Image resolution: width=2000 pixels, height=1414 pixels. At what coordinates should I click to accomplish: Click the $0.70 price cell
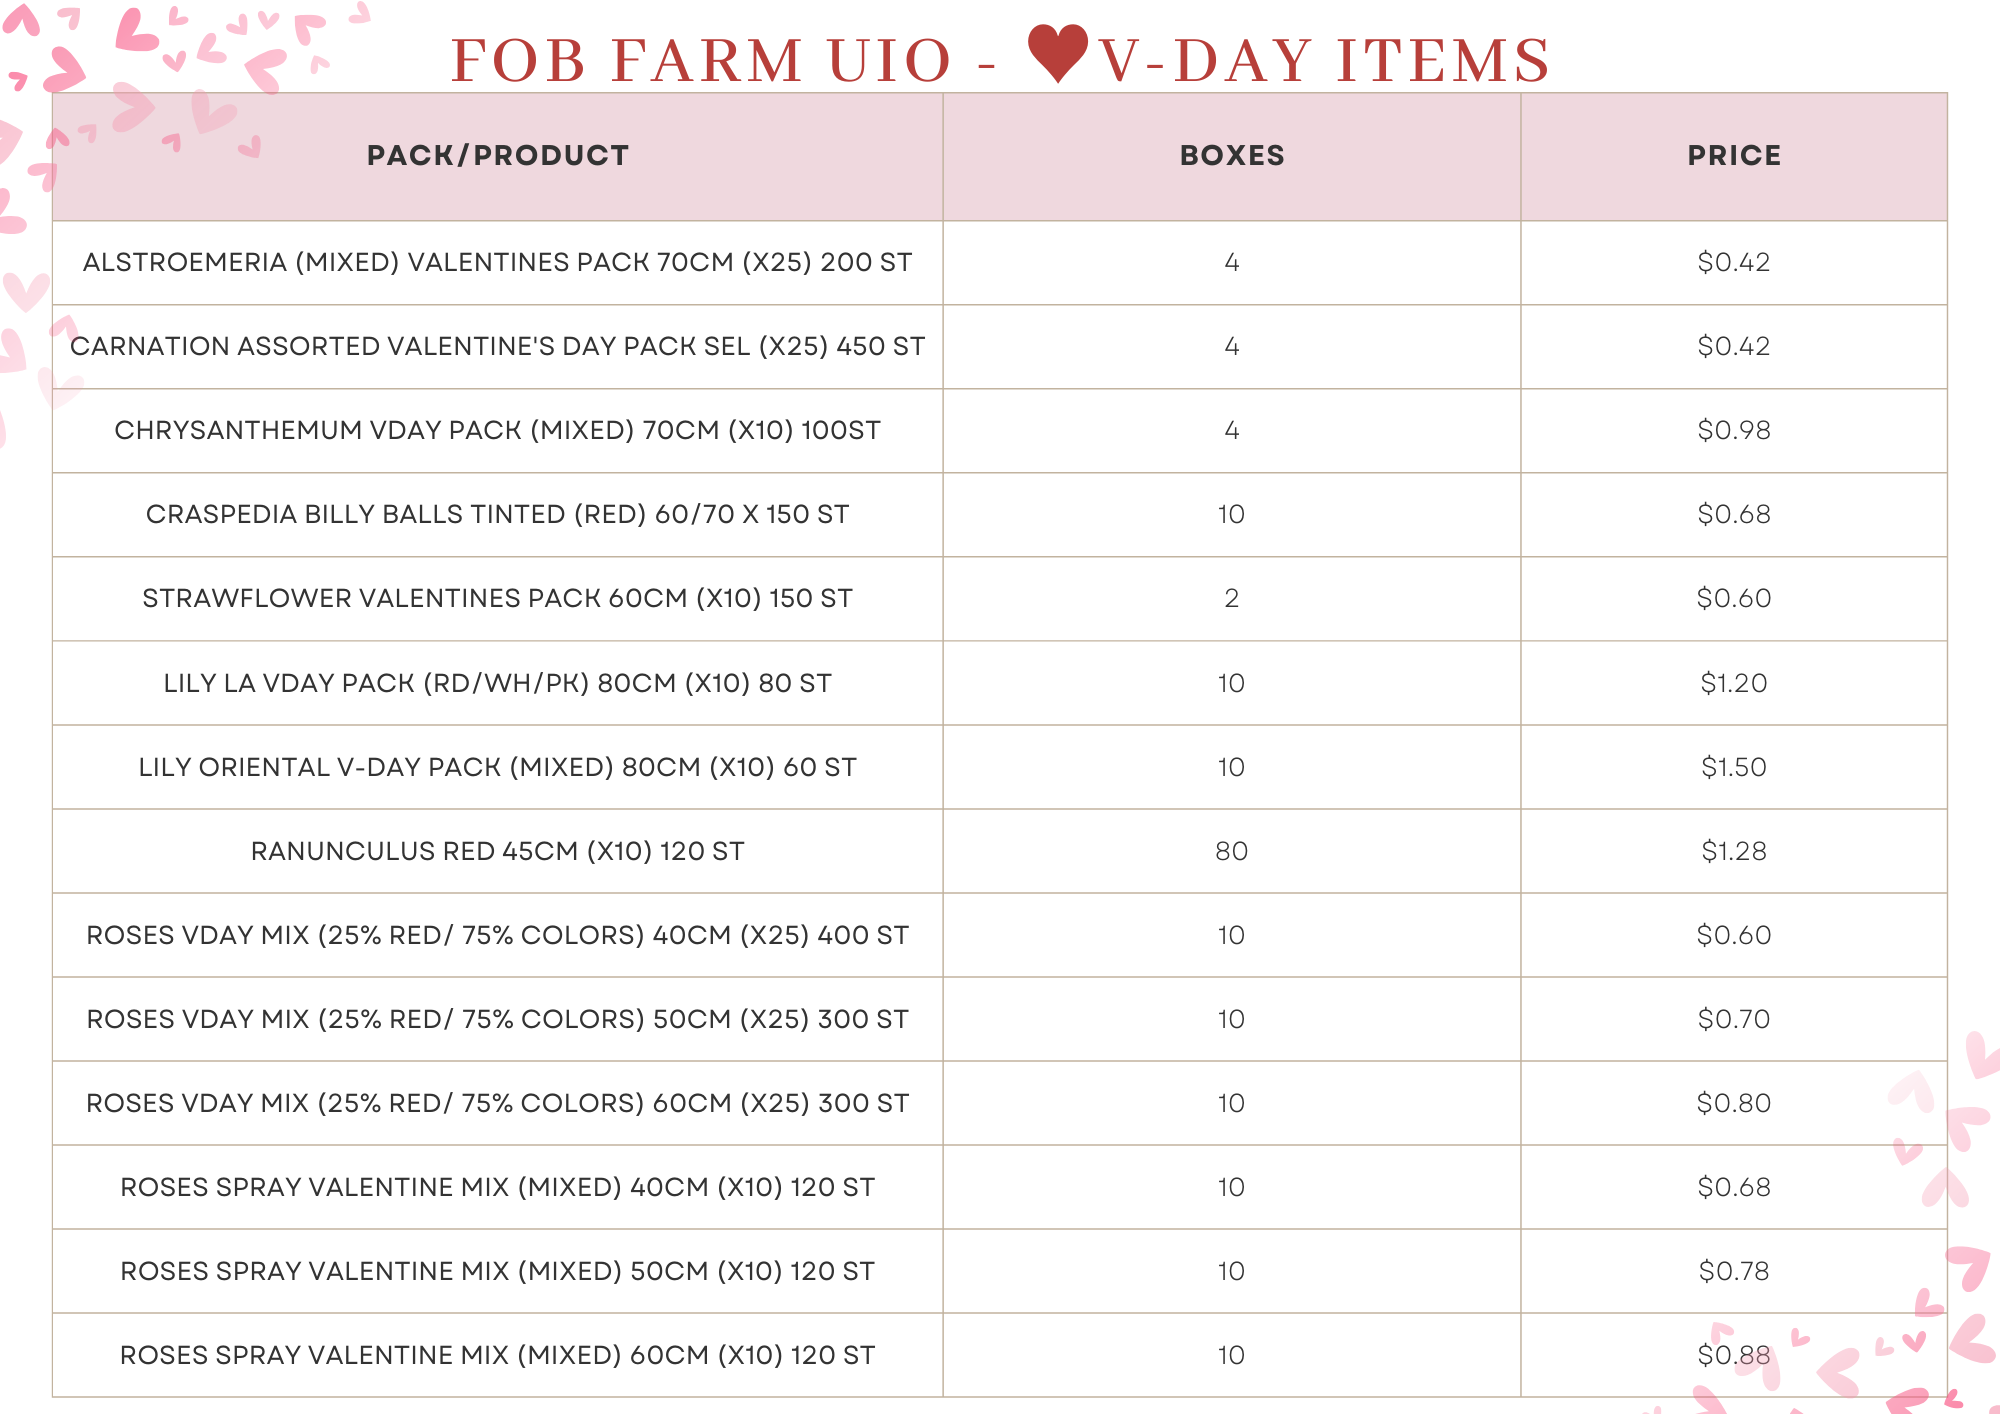1733,1019
